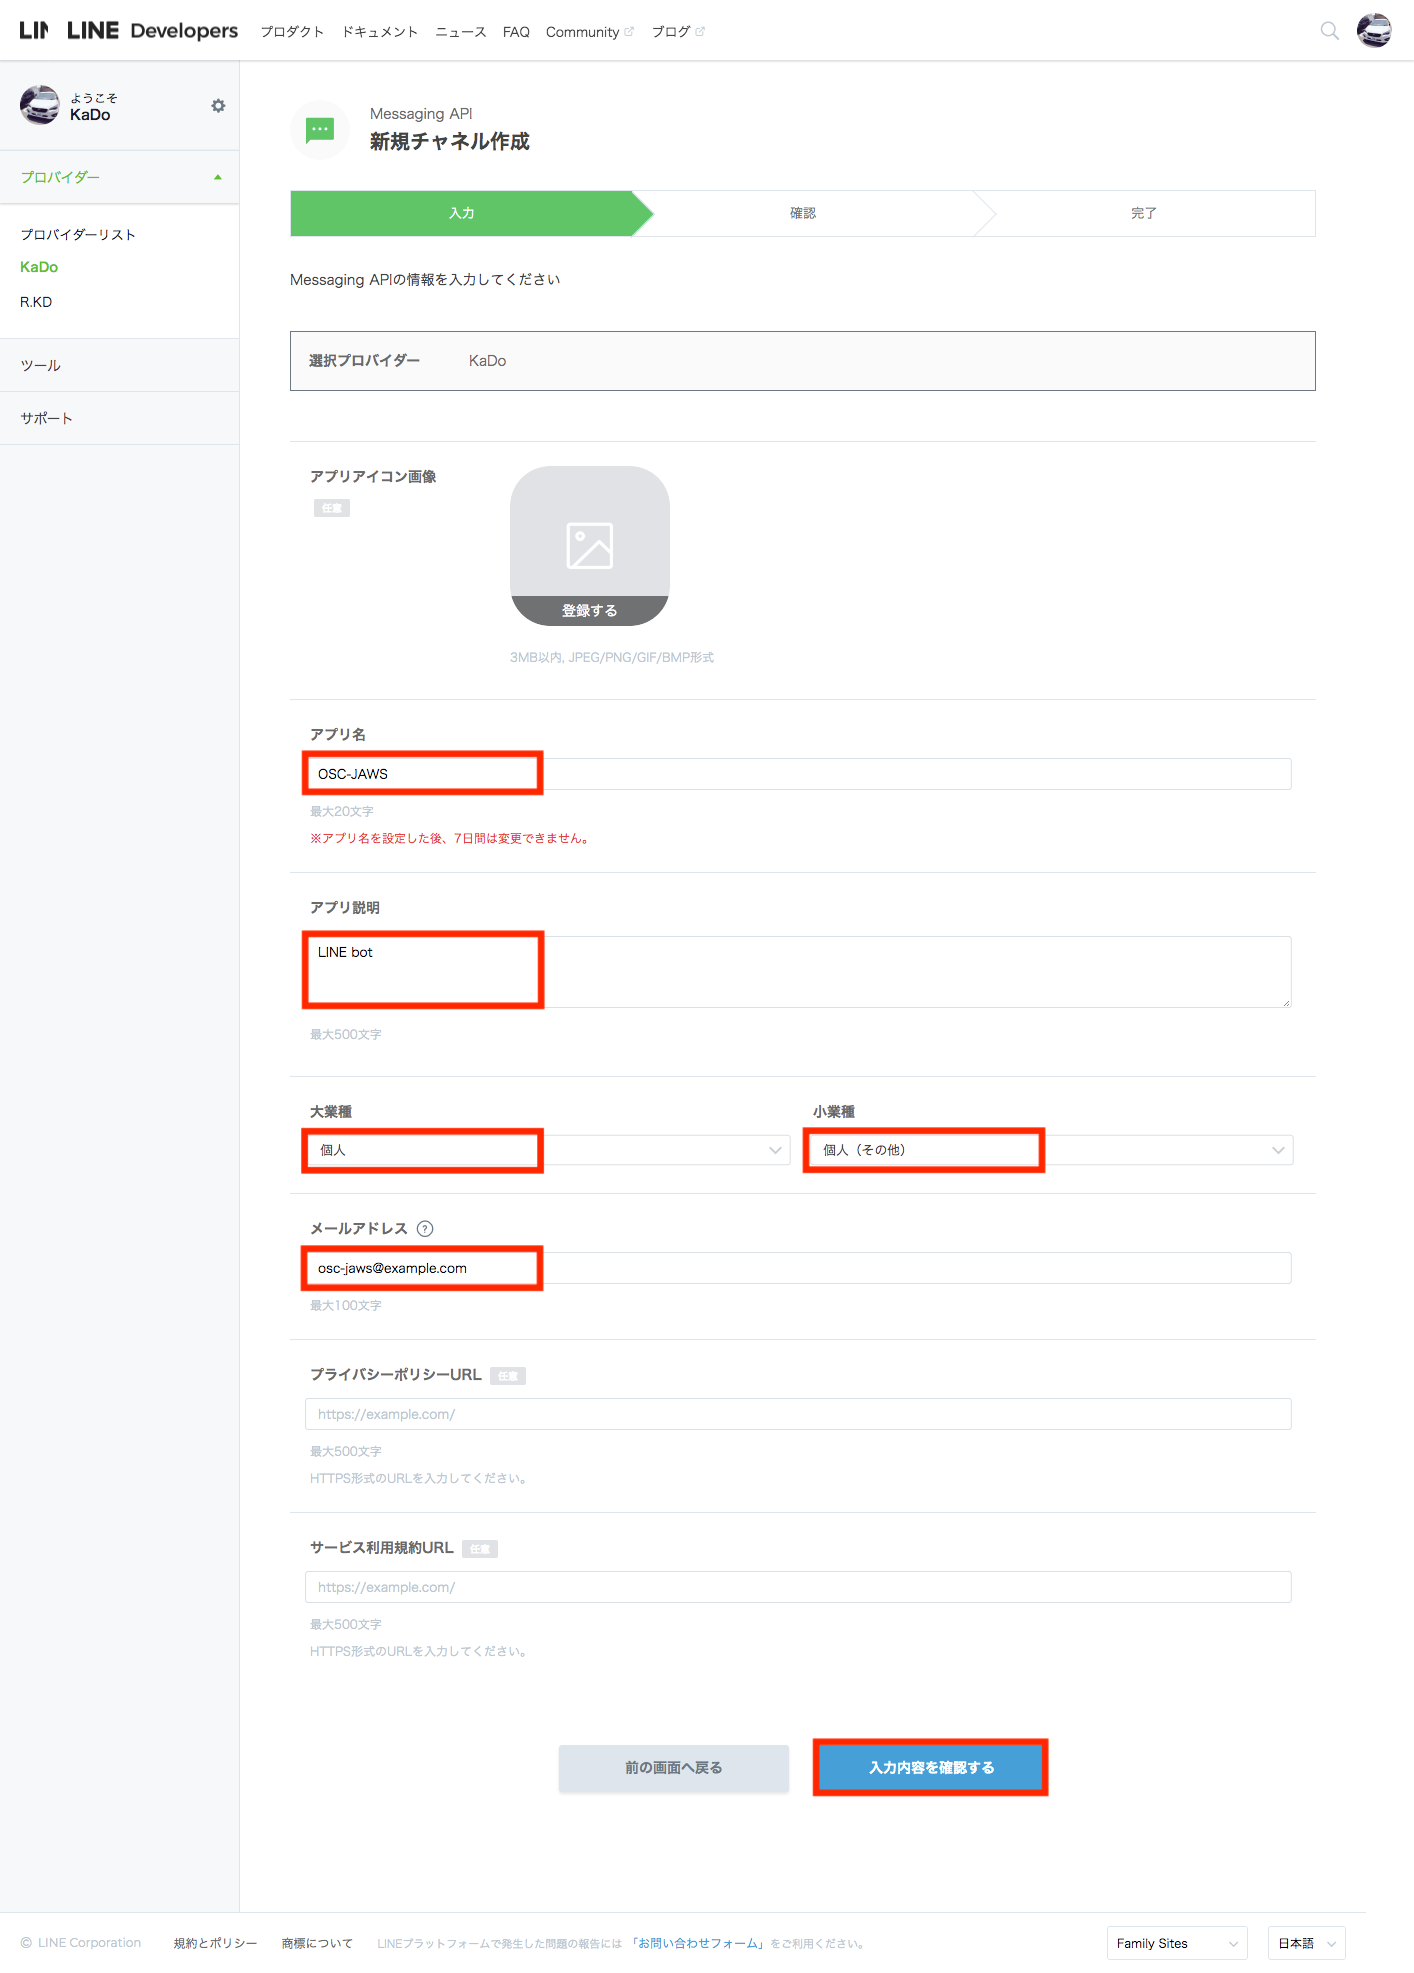1414x1973 pixels.
Task: Open プロバイダーリスト in the sidebar
Action: (x=78, y=234)
